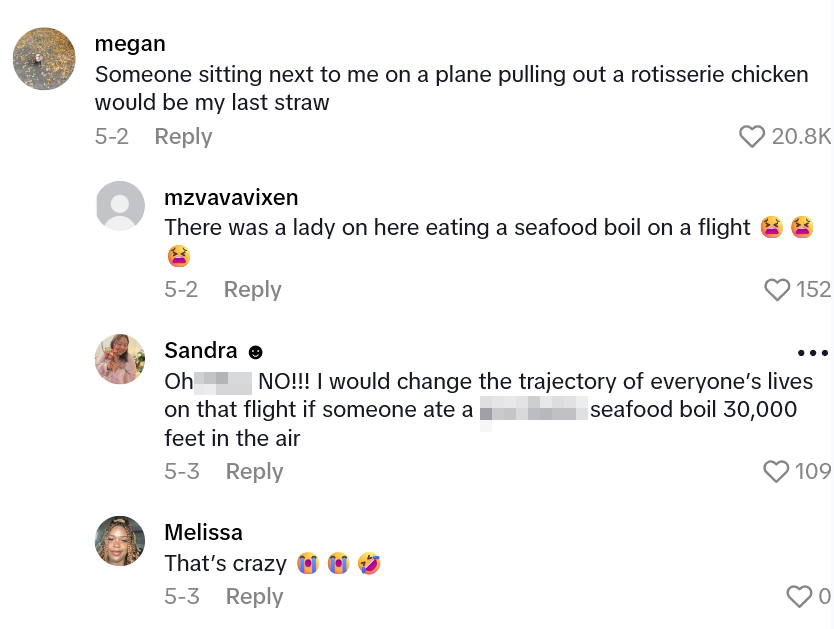The width and height of the screenshot is (834, 629).
Task: Open mzvavavixen's default avatar
Action: click(120, 206)
